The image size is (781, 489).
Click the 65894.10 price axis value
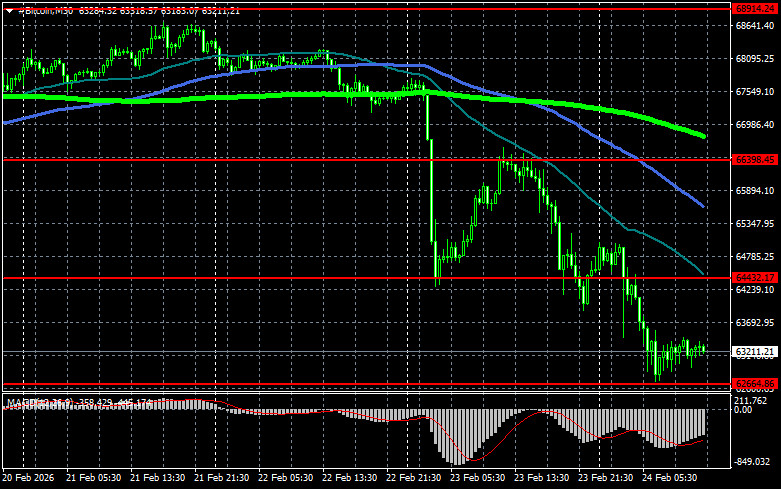[755, 191]
